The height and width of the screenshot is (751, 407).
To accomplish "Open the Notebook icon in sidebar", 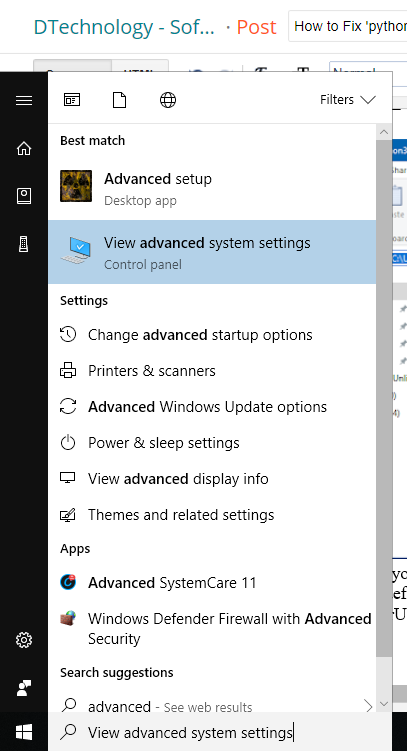I will (x=24, y=196).
